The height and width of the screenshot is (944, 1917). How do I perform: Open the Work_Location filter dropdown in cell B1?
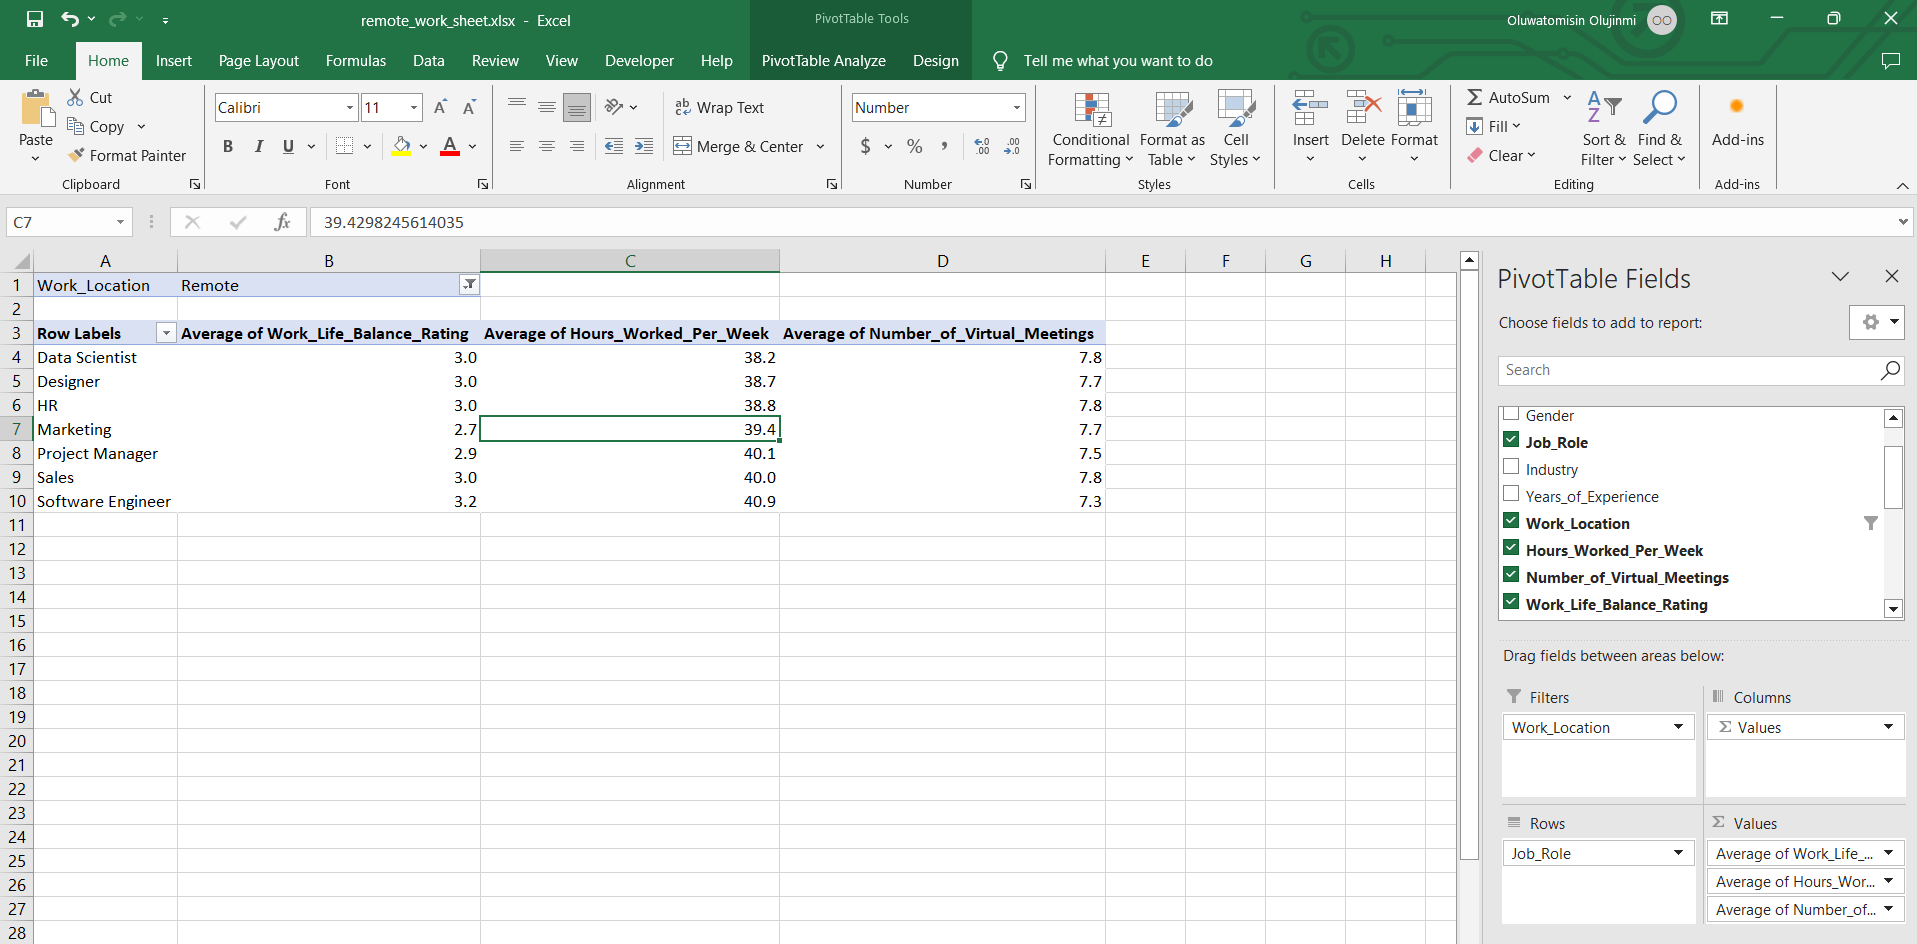pyautogui.click(x=469, y=285)
